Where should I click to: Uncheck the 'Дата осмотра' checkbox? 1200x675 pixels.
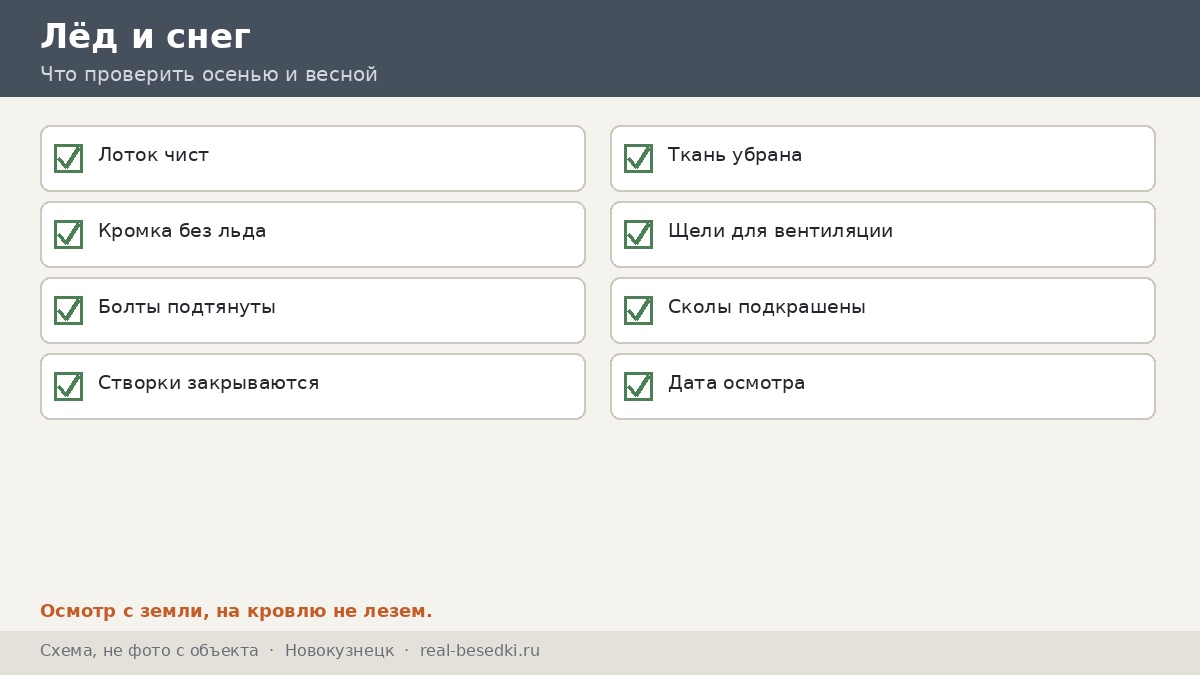(638, 386)
